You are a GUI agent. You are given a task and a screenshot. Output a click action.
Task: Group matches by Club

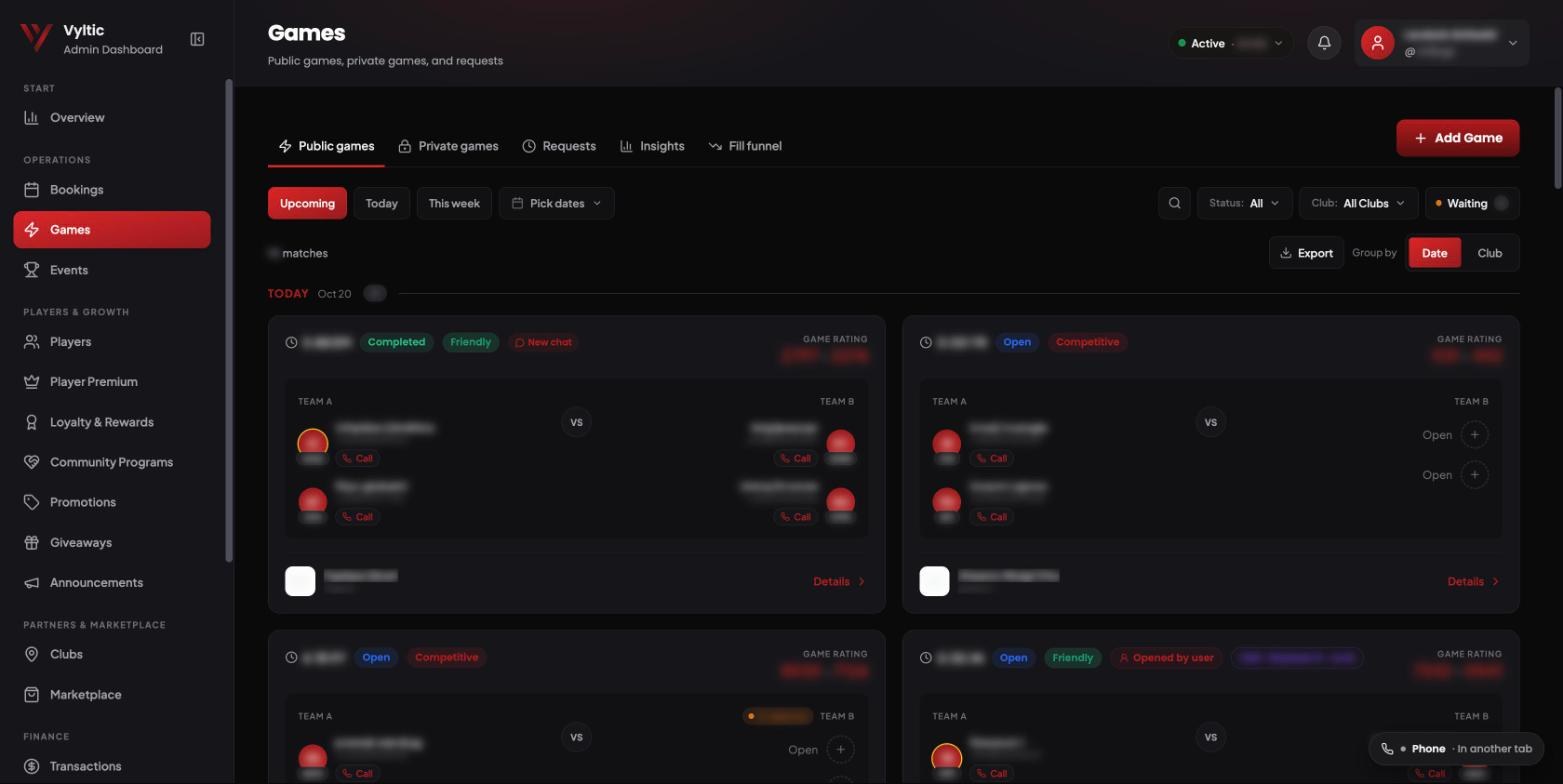[1489, 253]
